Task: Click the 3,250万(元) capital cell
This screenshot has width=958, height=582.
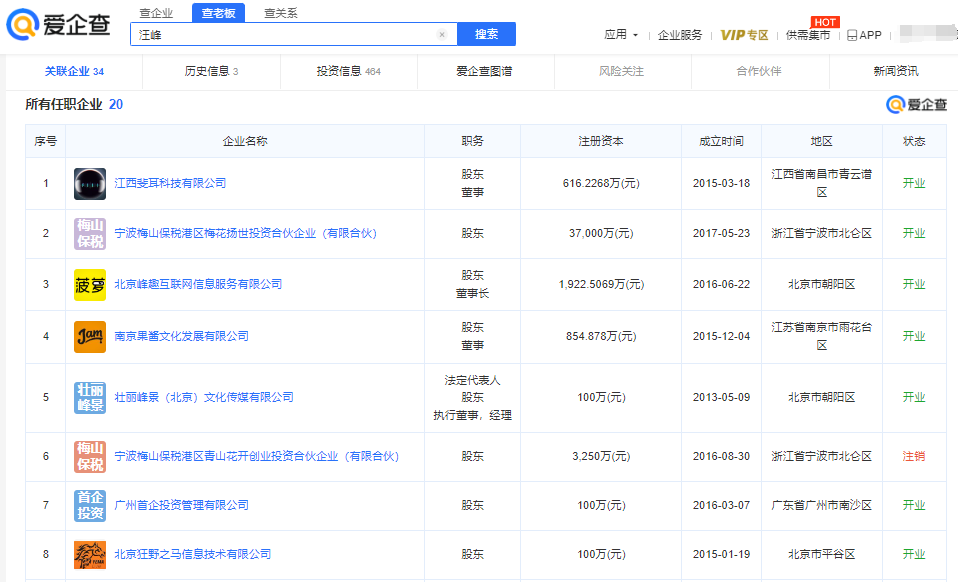Action: click(x=601, y=456)
